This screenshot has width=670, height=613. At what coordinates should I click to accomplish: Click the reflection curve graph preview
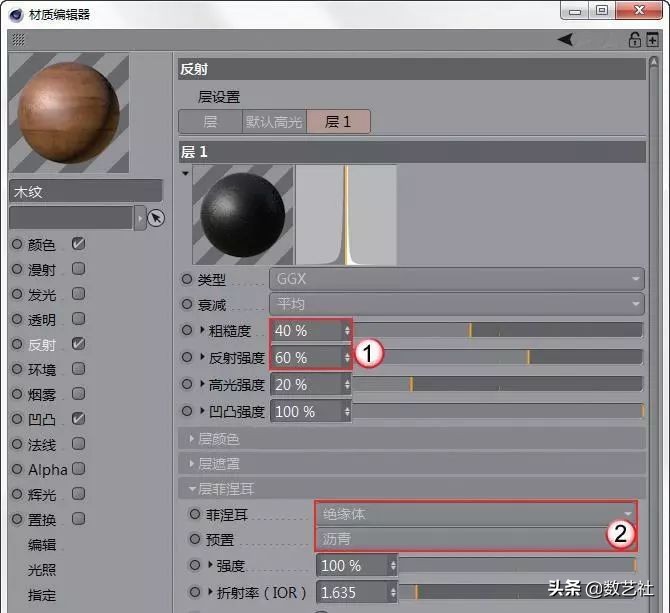pos(346,215)
